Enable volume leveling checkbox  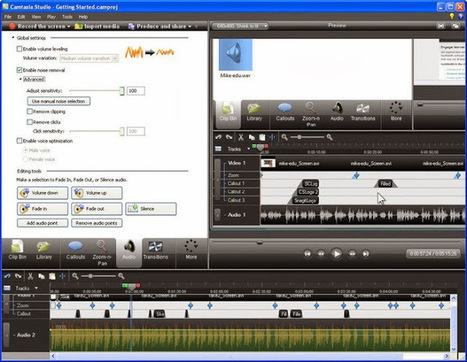[x=19, y=49]
